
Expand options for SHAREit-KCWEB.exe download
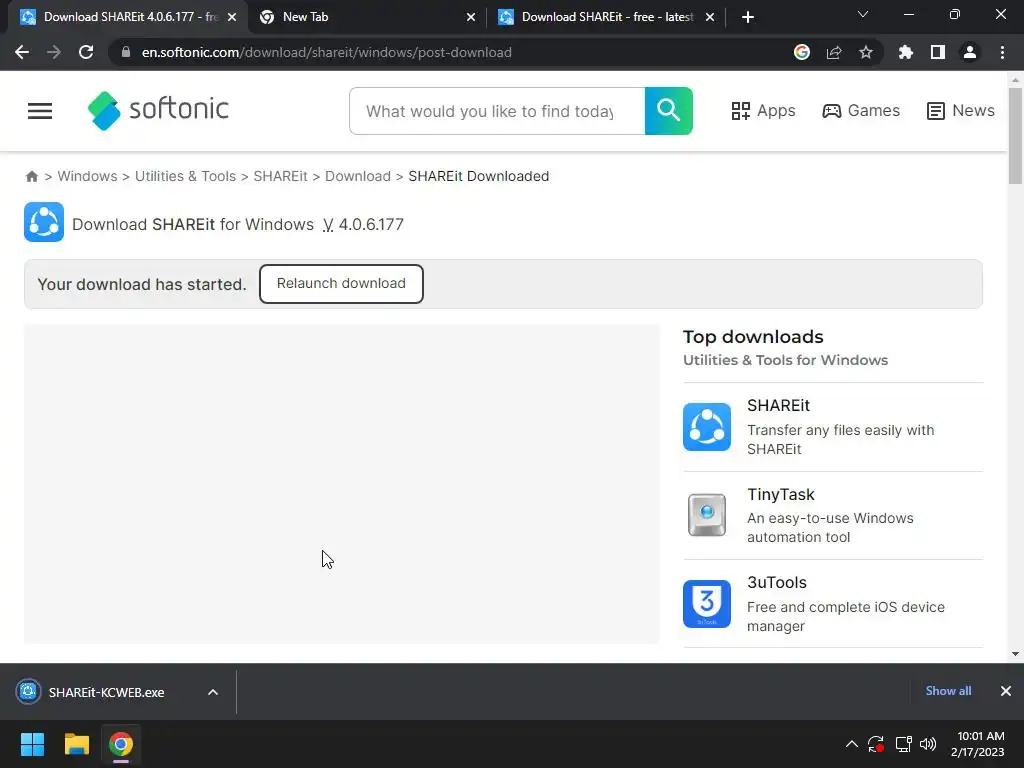[213, 692]
